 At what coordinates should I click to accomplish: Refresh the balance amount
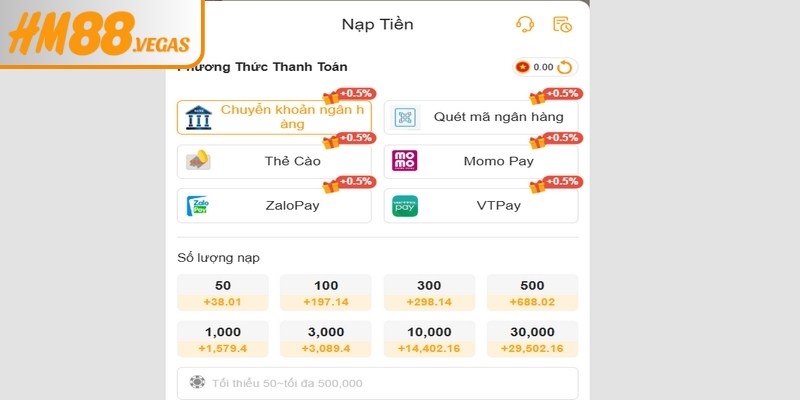565,68
